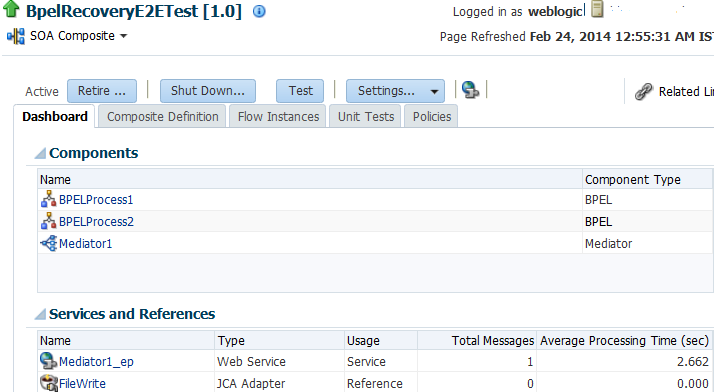Image resolution: width=714 pixels, height=392 pixels.
Task: Click the Usage column header
Action: pos(381,341)
